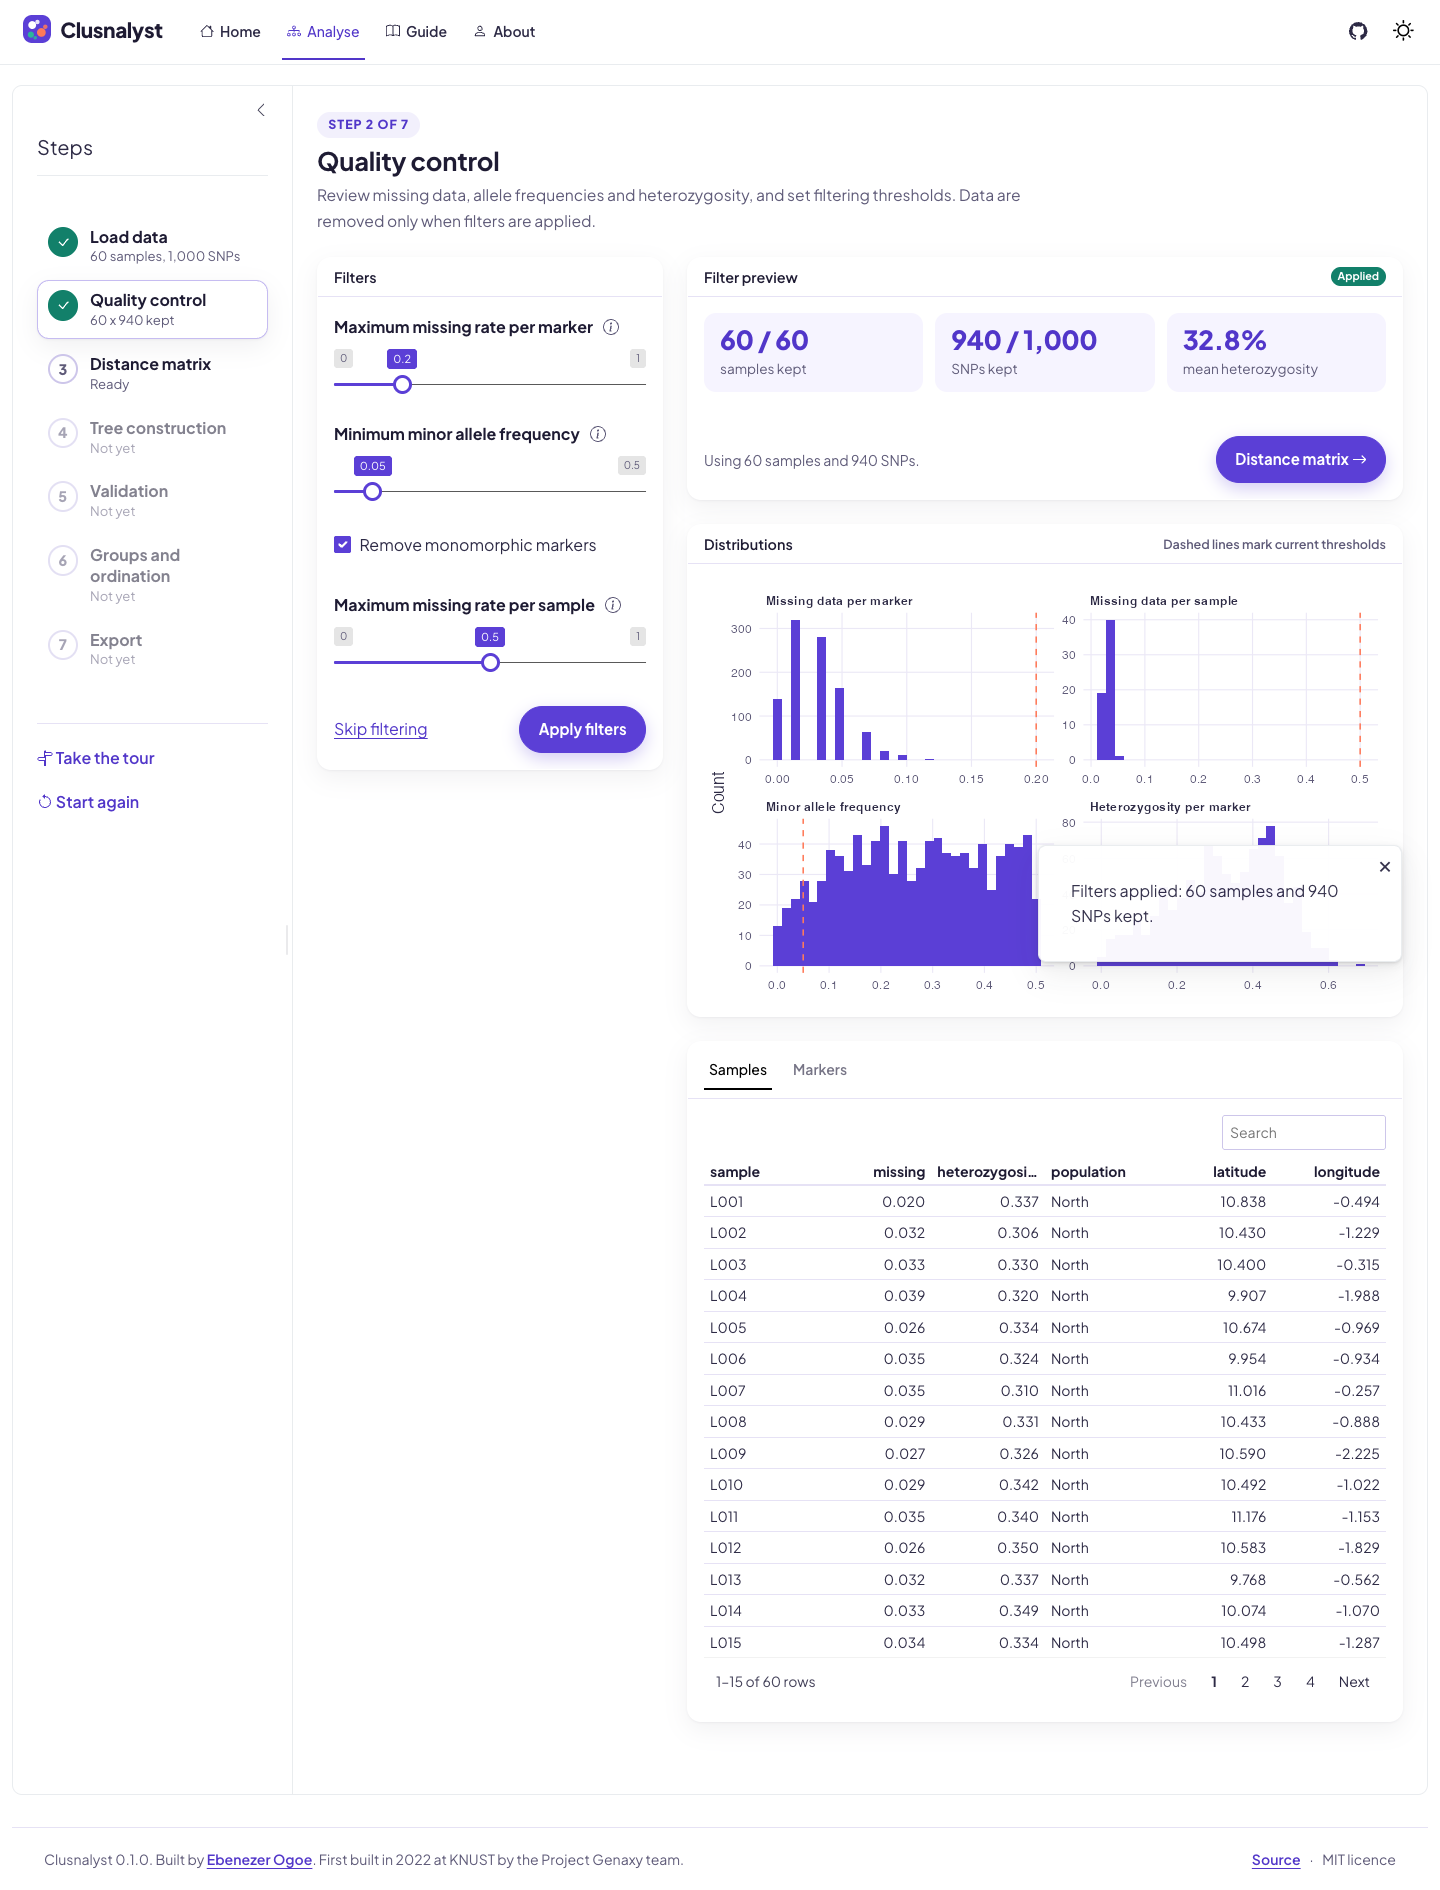This screenshot has height=1890, width=1440.
Task: Click info icon for minor allele frequency
Action: 598,434
